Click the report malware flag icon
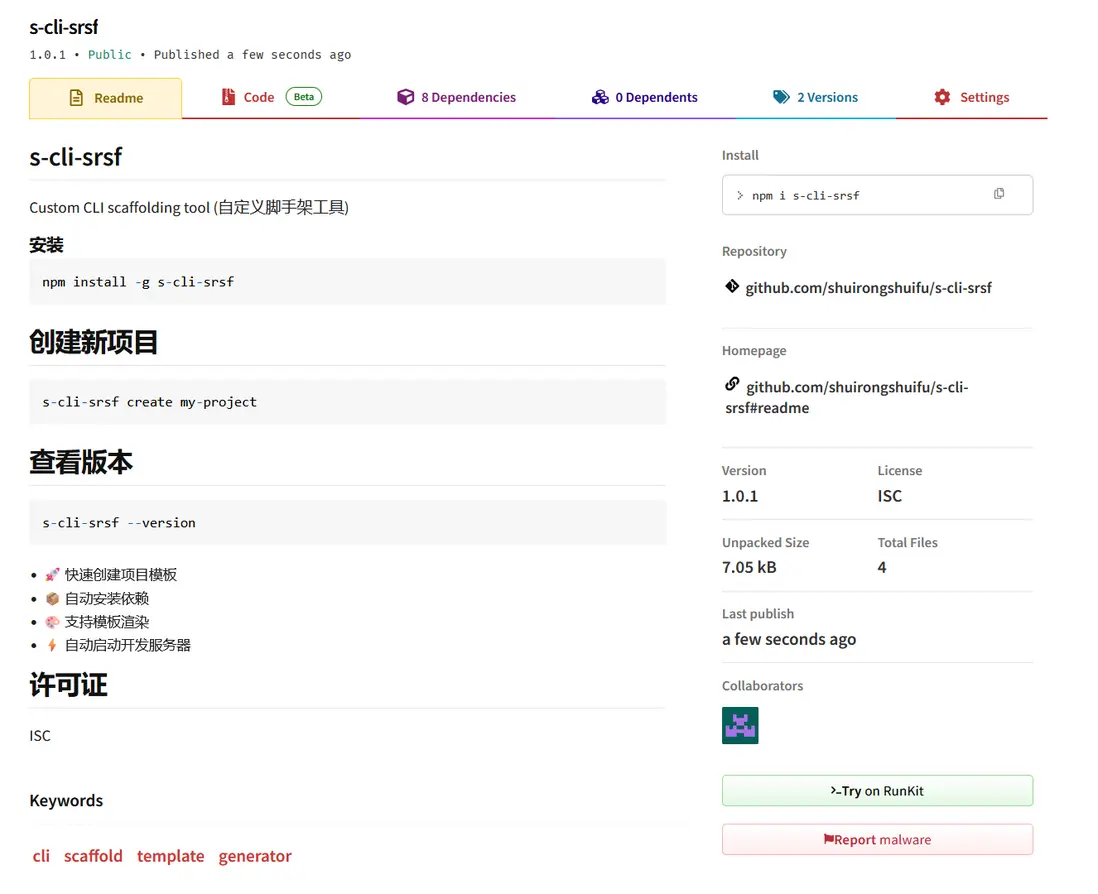 828,839
